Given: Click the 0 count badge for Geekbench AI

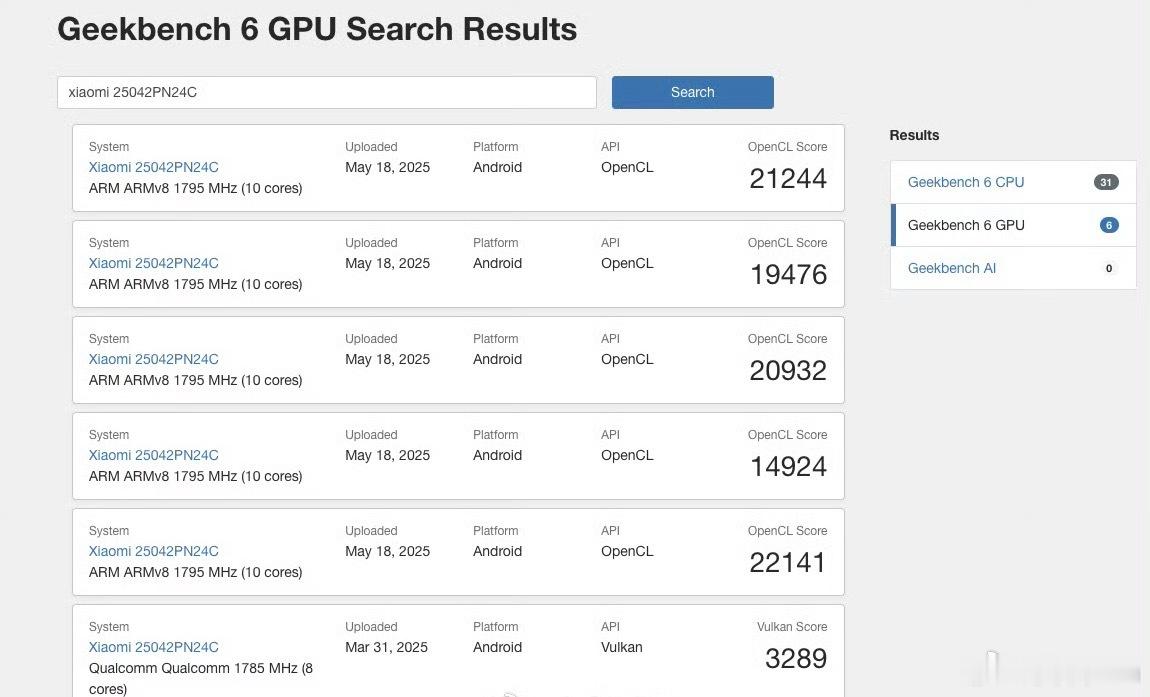Looking at the screenshot, I should pyautogui.click(x=1108, y=268).
